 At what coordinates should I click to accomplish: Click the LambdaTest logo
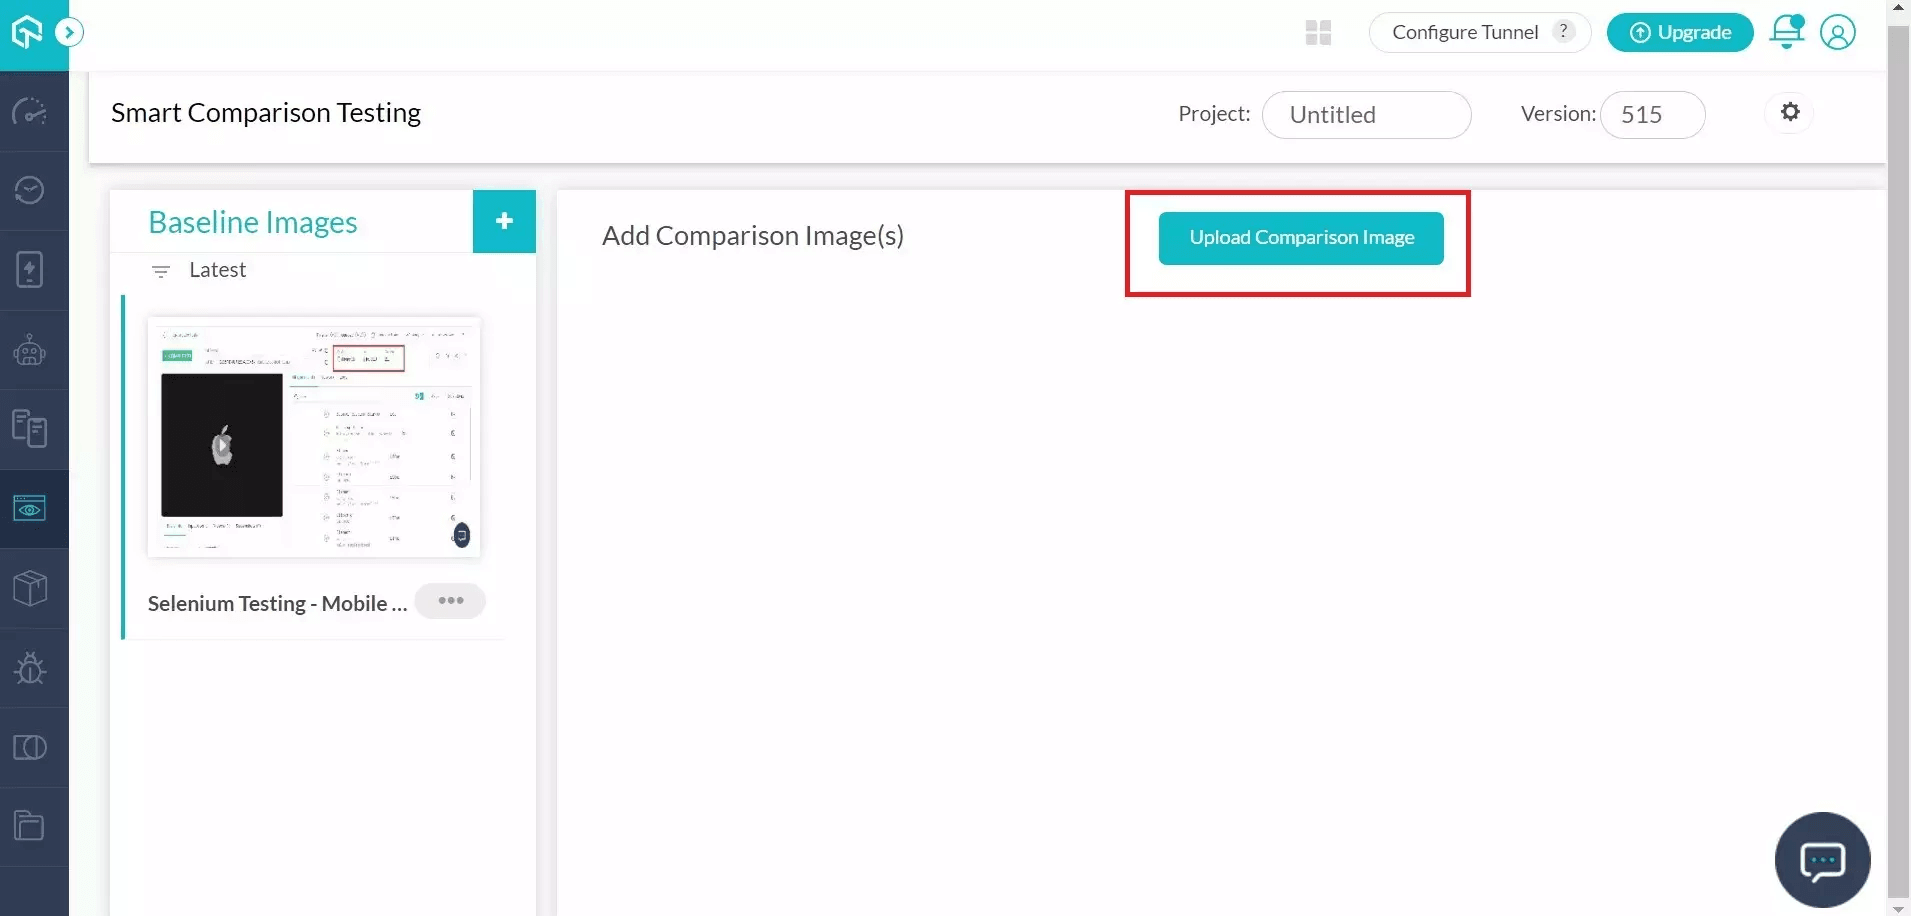[25, 30]
